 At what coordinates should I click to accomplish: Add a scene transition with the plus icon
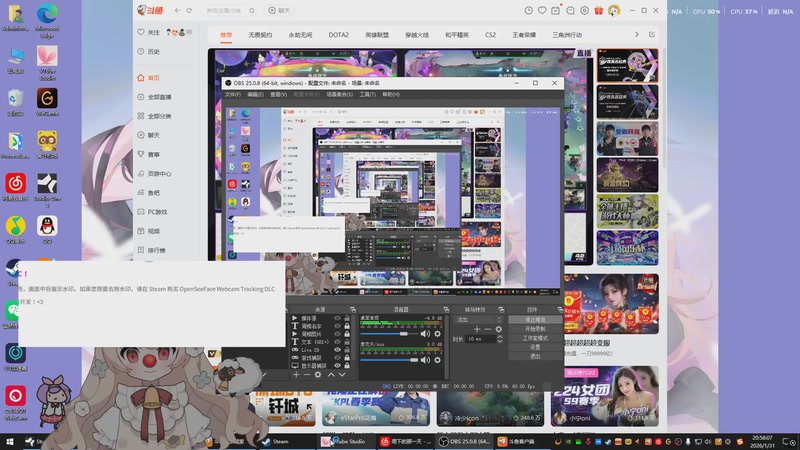tap(477, 329)
